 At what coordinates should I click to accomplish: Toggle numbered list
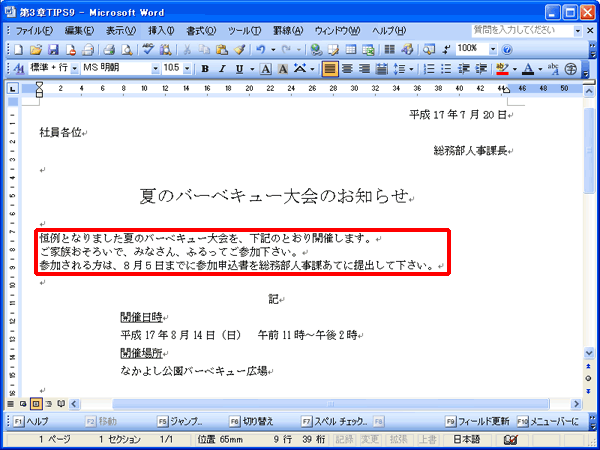click(x=429, y=69)
